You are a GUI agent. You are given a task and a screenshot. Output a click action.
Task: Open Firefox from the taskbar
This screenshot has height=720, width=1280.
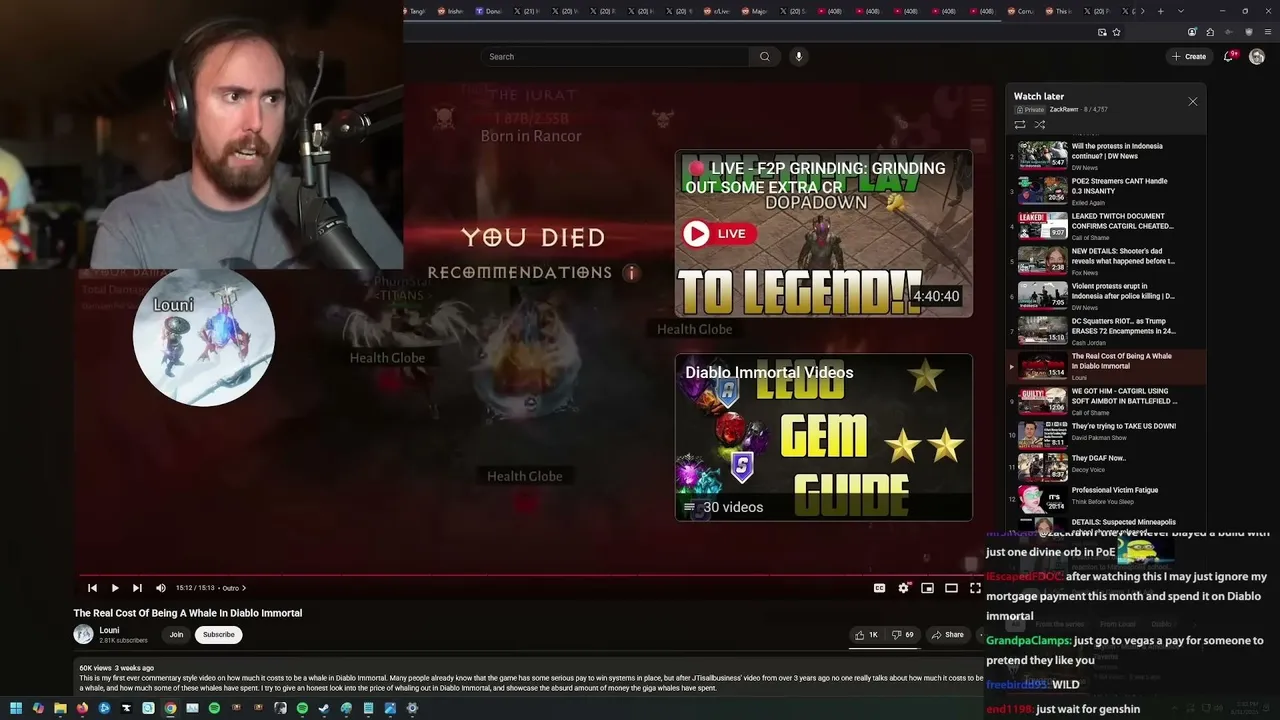82,708
